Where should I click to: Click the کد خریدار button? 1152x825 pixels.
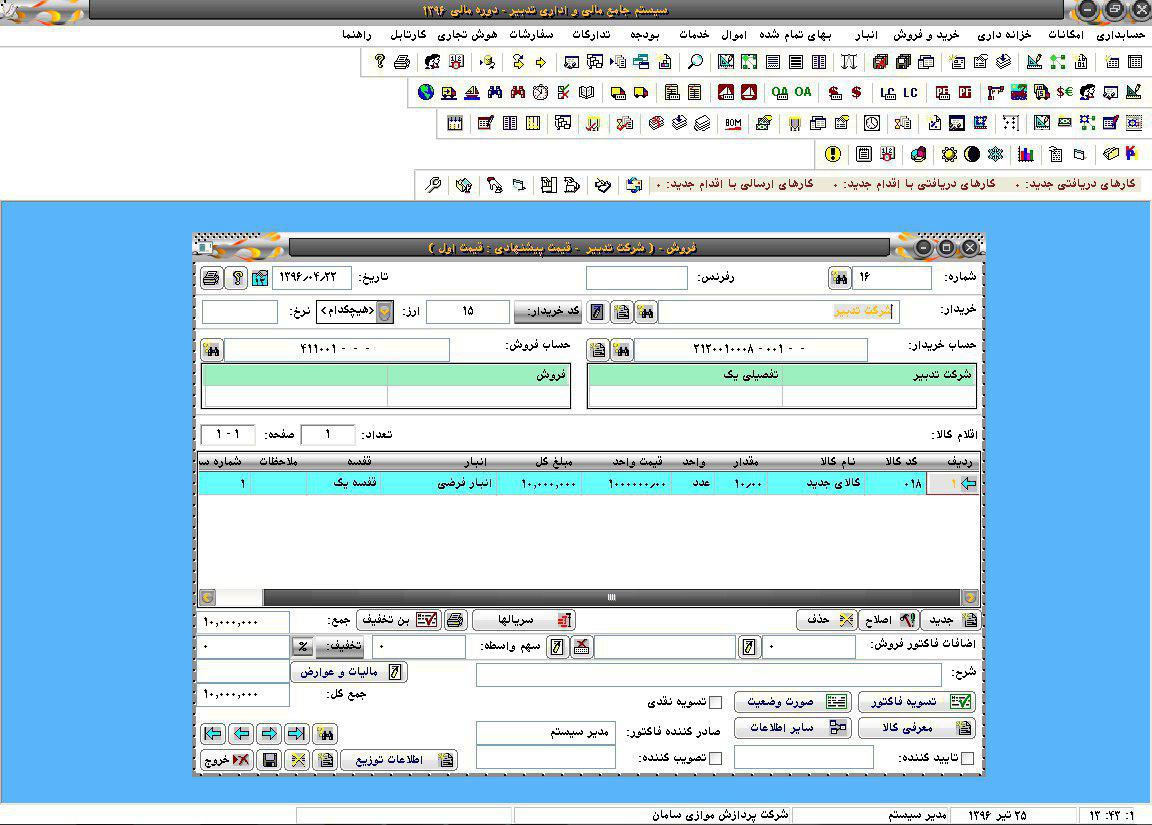[x=548, y=312]
